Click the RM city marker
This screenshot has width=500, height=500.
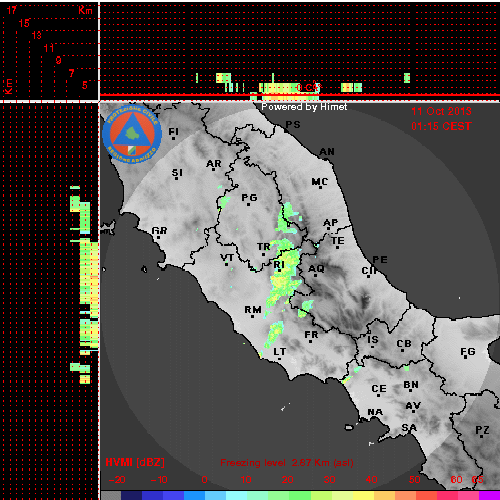(x=252, y=316)
